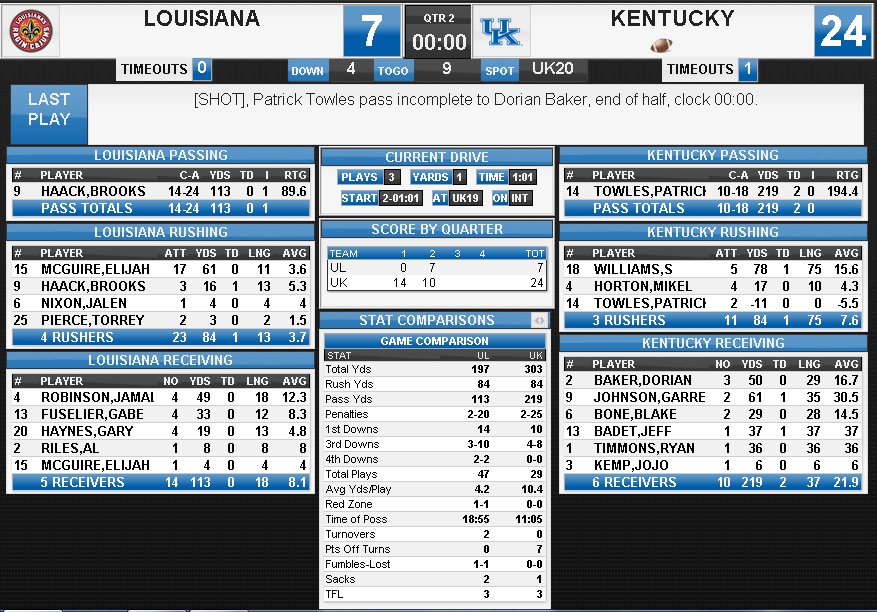This screenshot has width=877, height=612.
Task: Click the Louisiana timeouts count box
Action: pos(201,69)
